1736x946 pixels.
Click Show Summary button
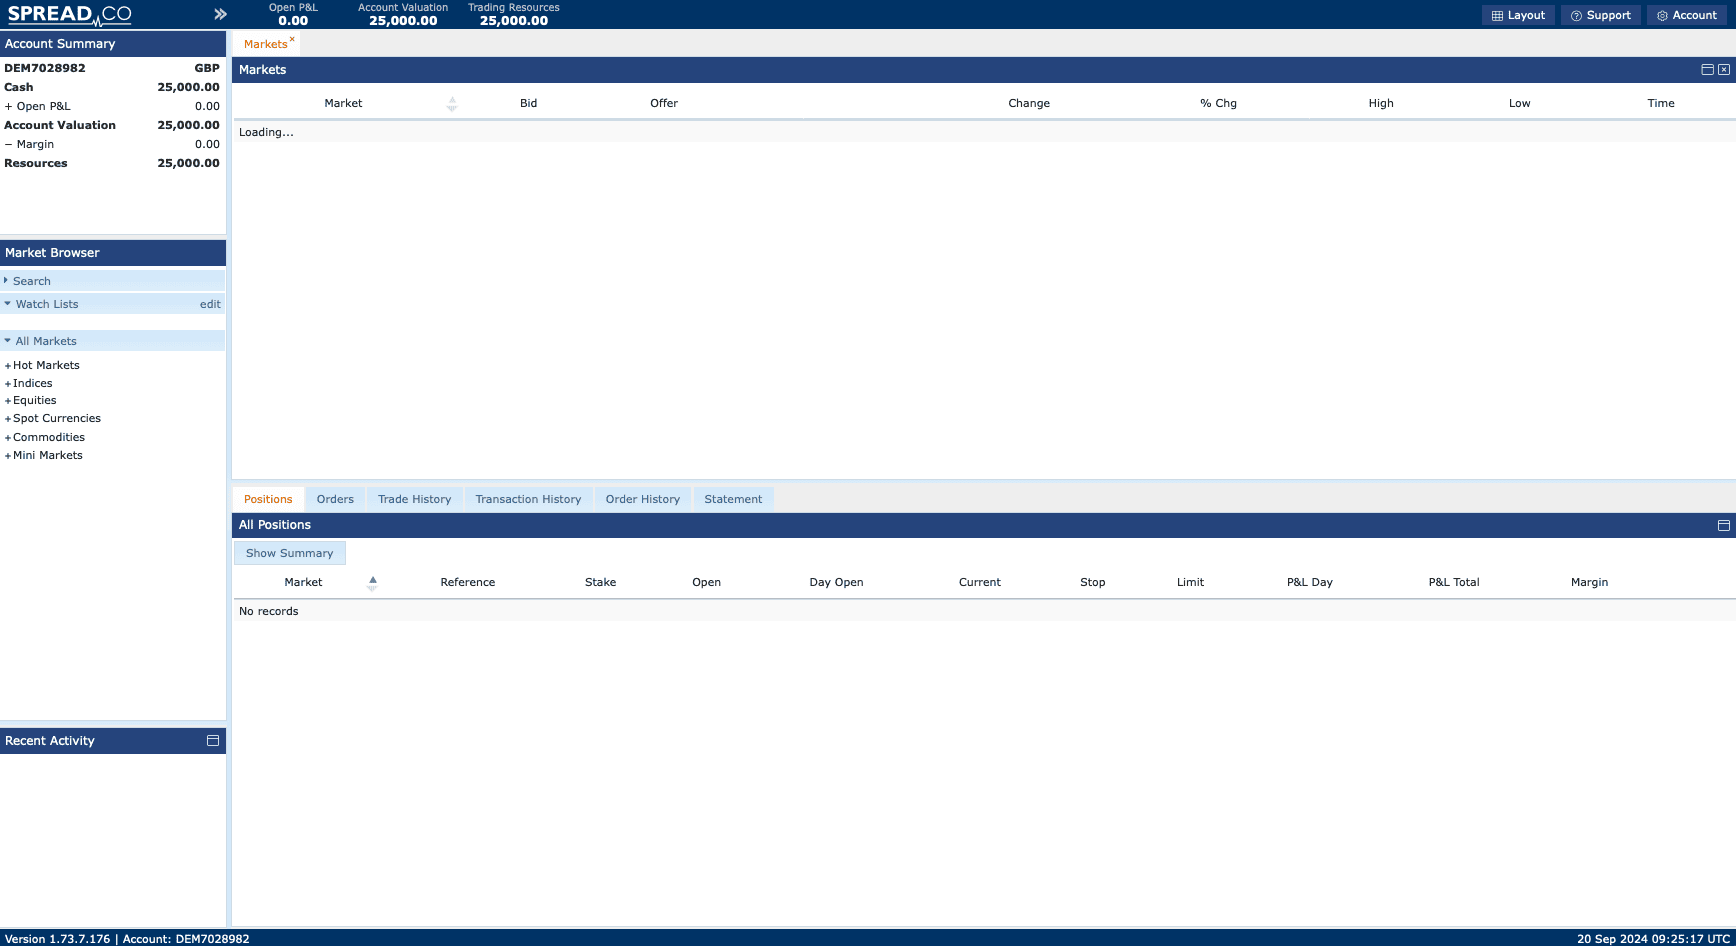click(289, 553)
